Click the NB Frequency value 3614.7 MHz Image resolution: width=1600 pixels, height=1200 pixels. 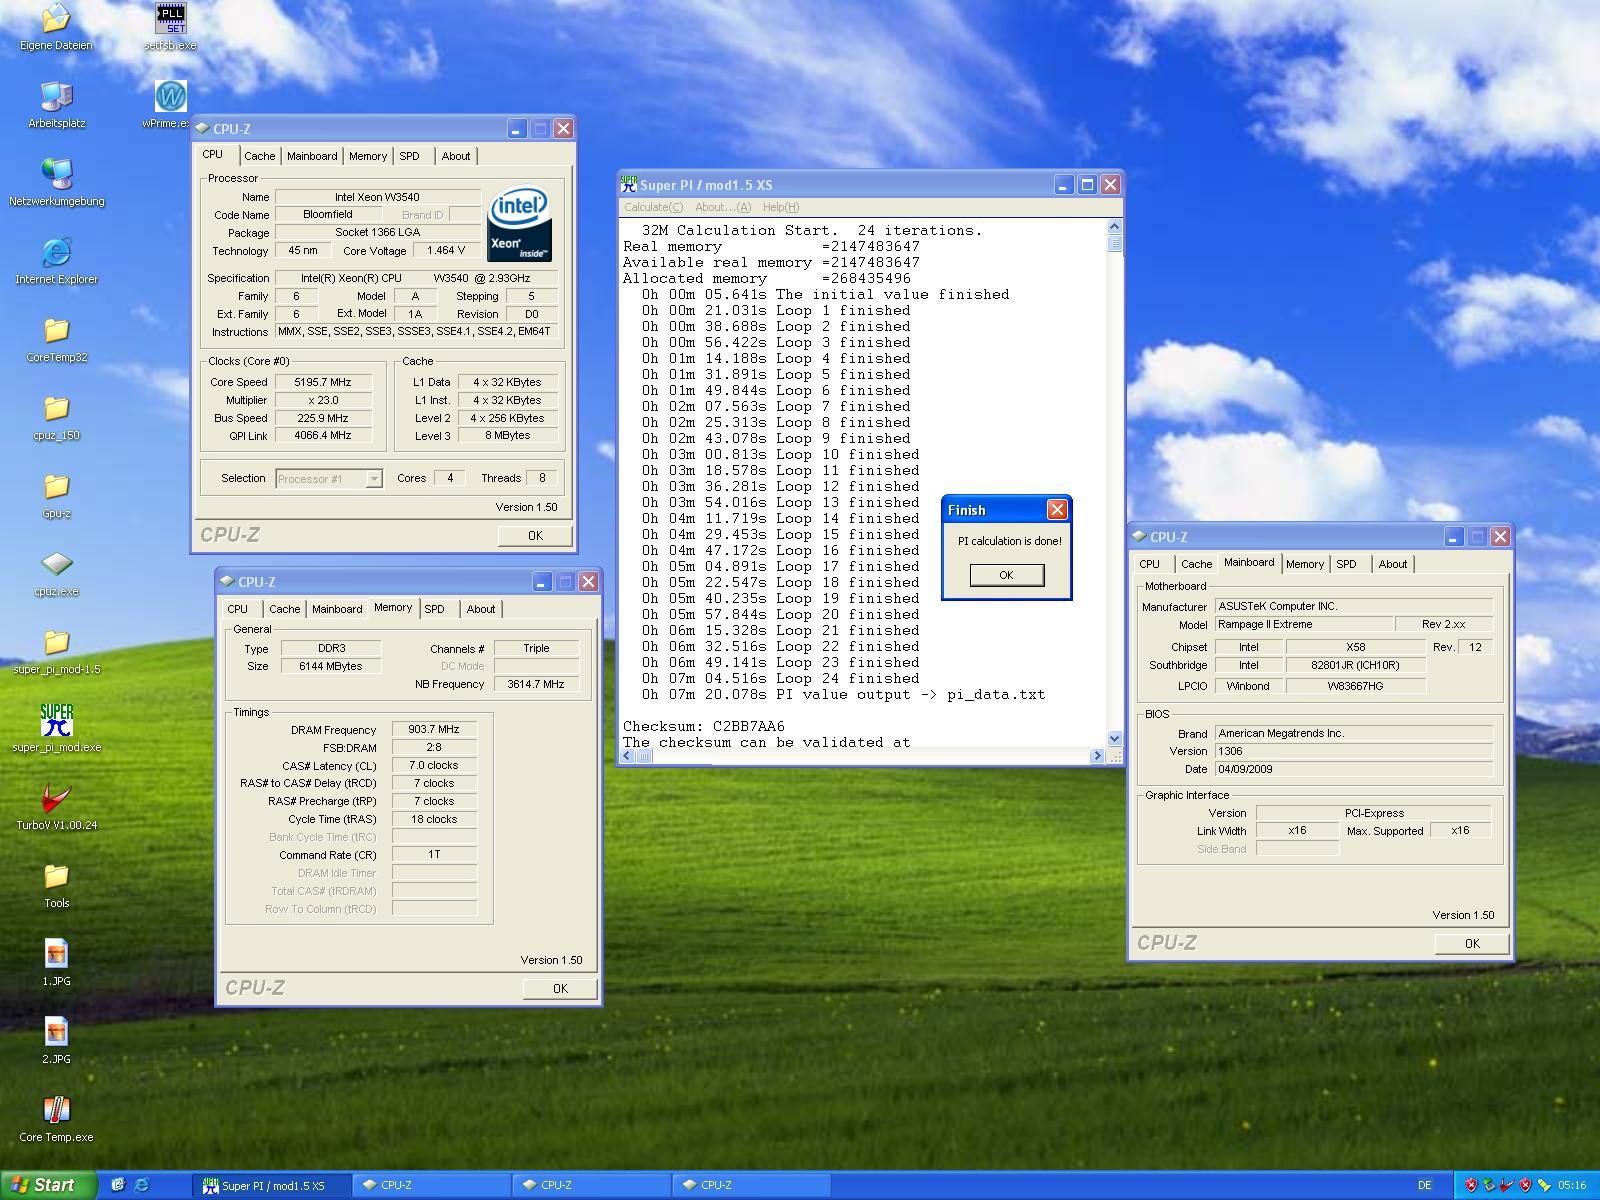(x=536, y=684)
